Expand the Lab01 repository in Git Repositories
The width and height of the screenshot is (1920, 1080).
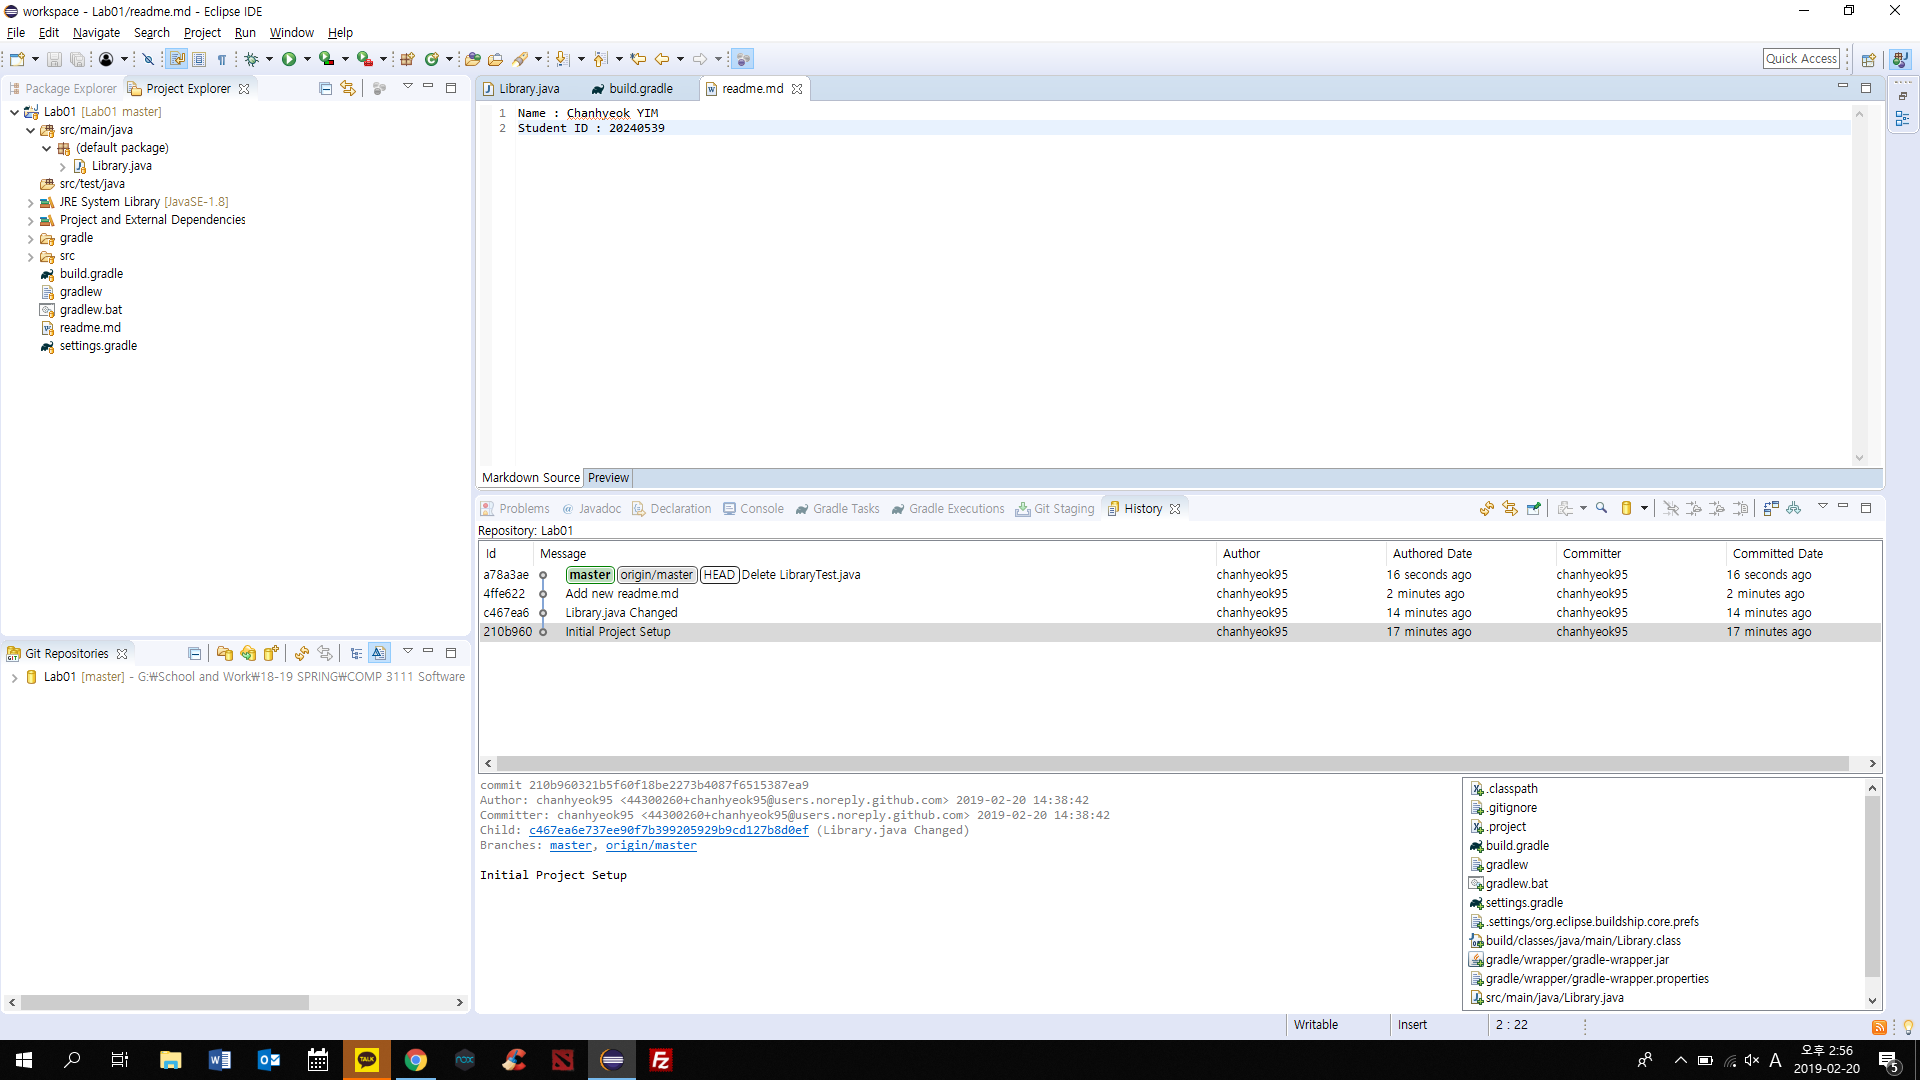pos(14,677)
